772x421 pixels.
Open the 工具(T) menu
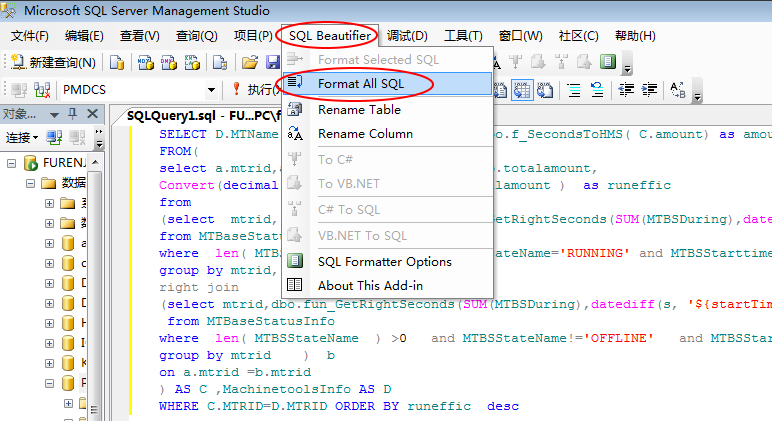(x=463, y=36)
